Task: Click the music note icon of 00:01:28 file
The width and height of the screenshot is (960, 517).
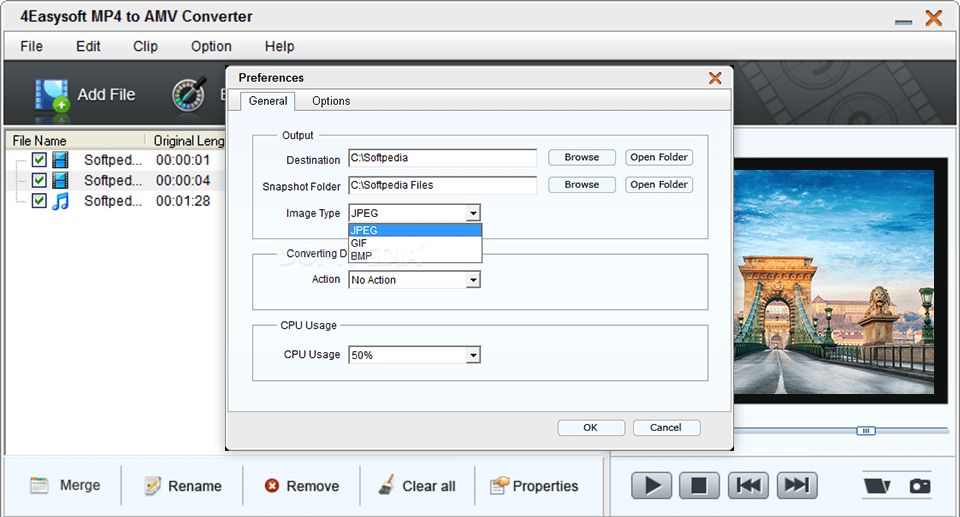Action: 60,201
